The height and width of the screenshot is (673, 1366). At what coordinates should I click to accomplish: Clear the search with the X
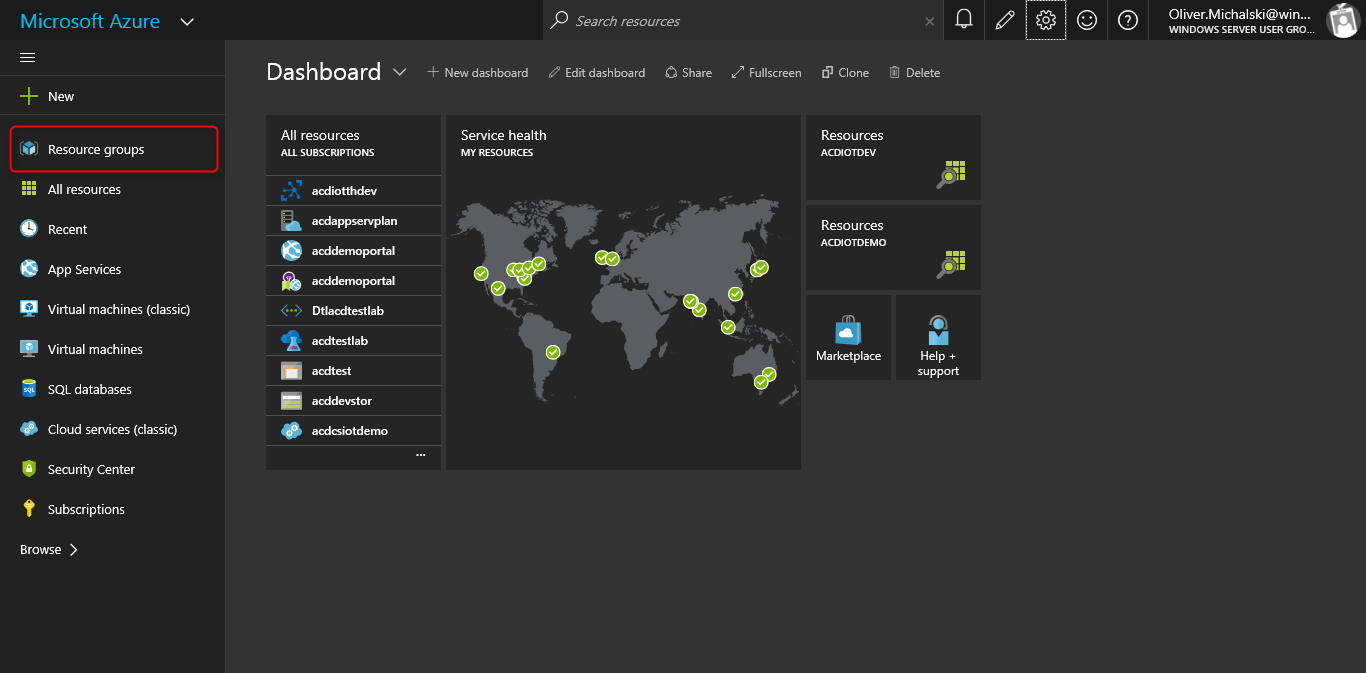pos(930,21)
